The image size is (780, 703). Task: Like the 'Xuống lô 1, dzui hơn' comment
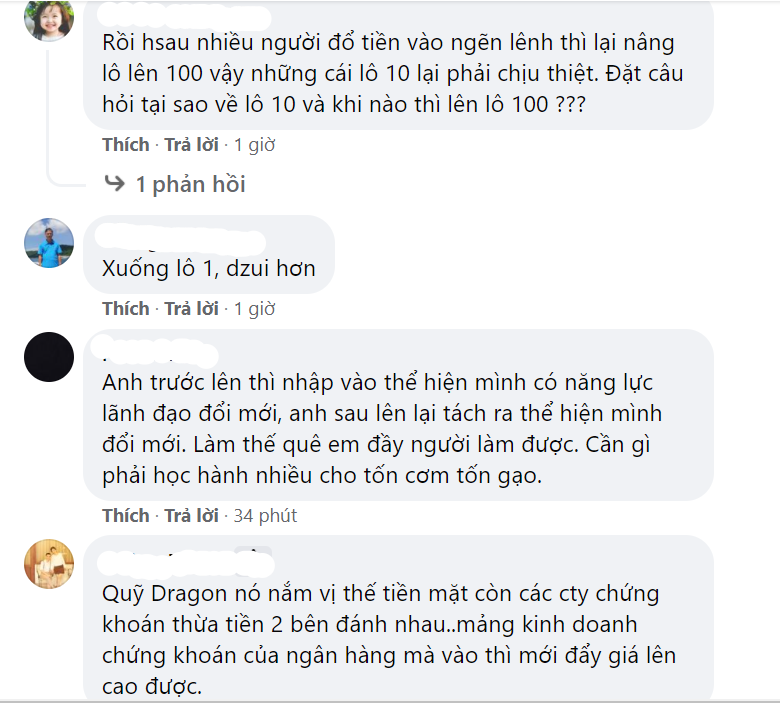(126, 309)
